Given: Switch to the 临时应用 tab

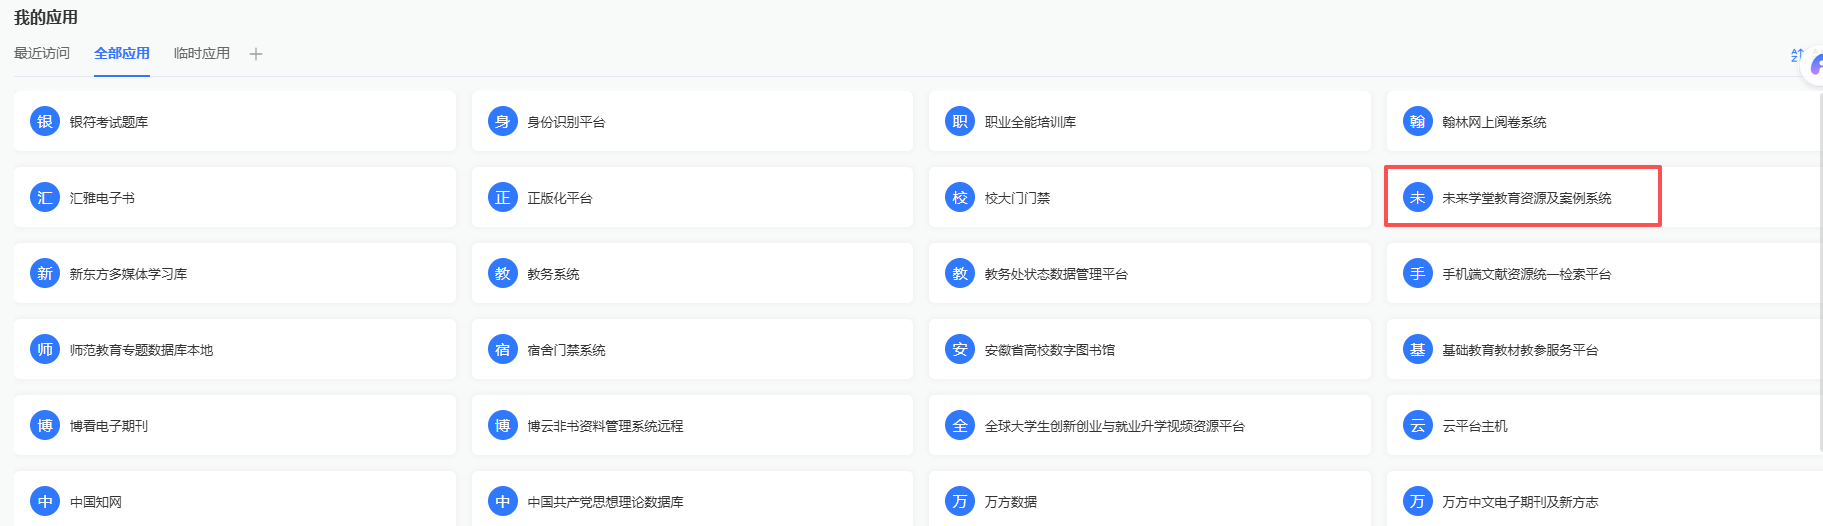Looking at the screenshot, I should click(x=202, y=54).
